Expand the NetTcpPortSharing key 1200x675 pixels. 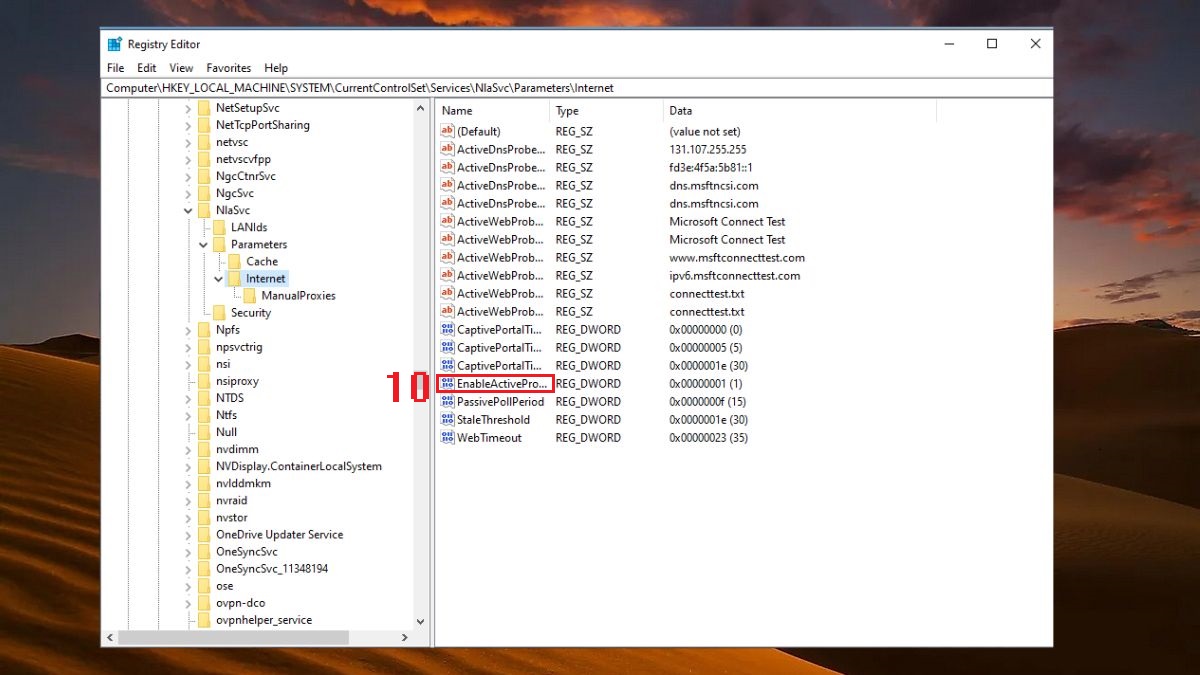[x=188, y=125]
